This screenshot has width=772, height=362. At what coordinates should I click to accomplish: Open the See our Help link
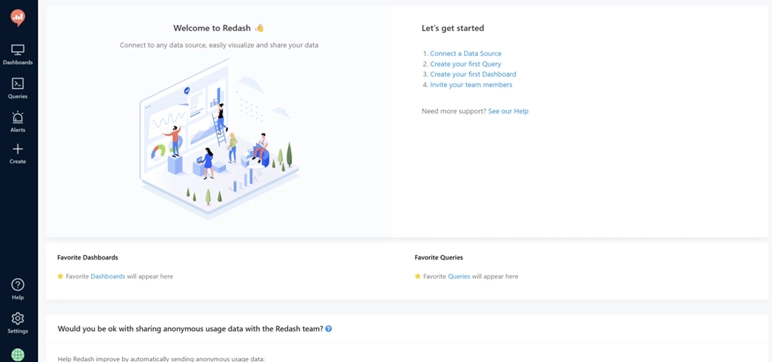[x=508, y=111]
